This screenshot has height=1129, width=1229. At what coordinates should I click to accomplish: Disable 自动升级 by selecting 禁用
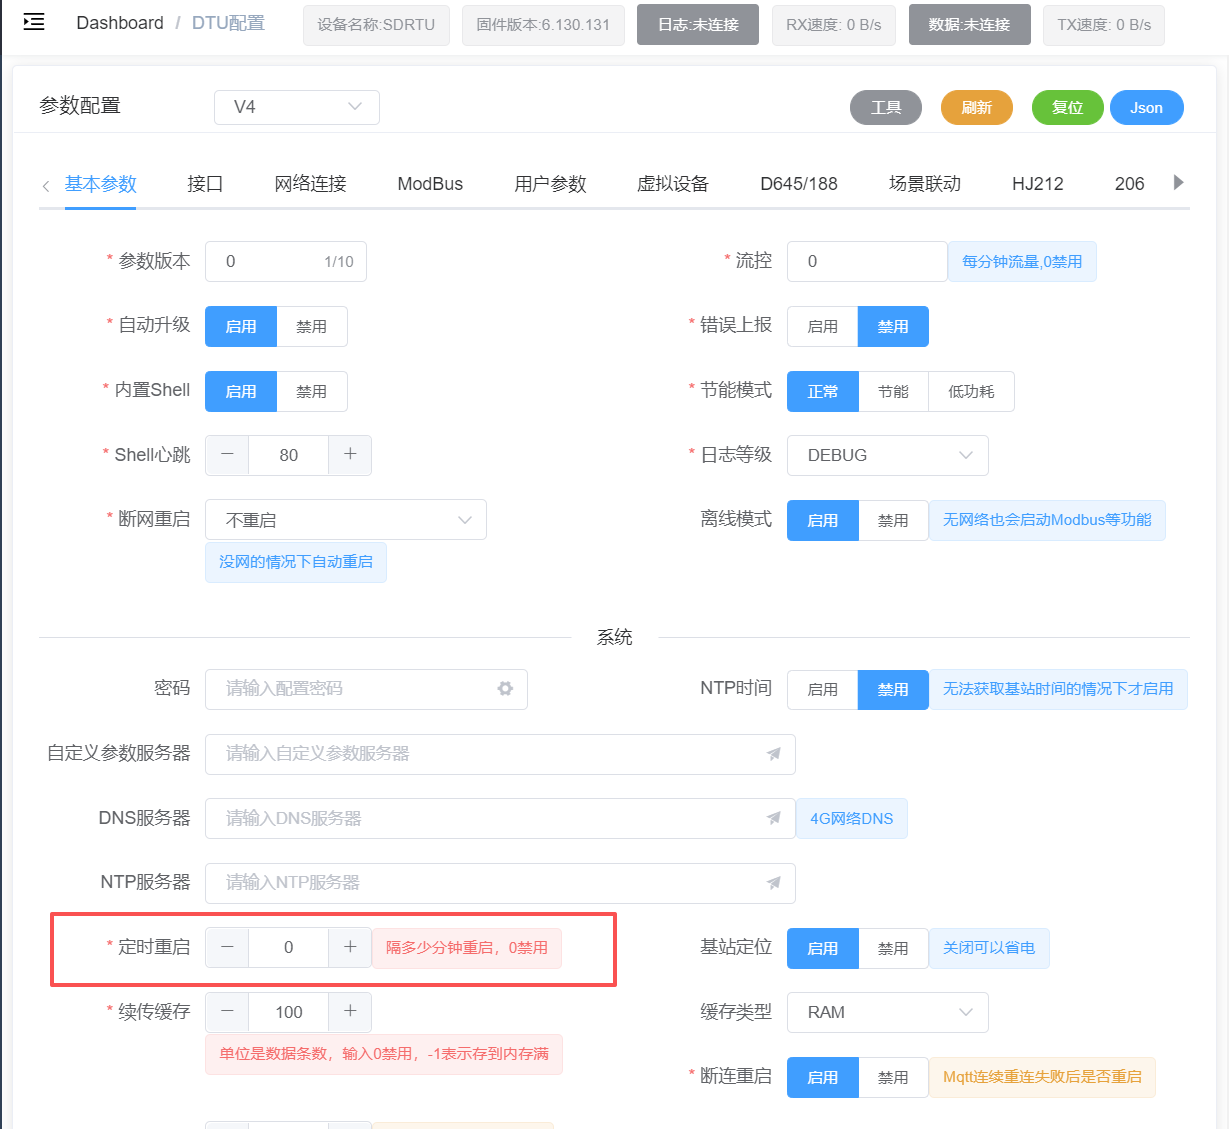pyautogui.click(x=311, y=327)
